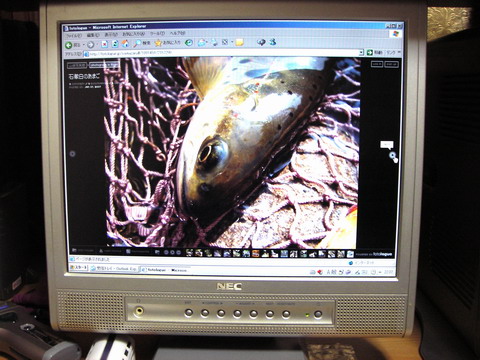This screenshot has width=480, height=360.
Task: Click the Windows Start button
Action: 79,267
